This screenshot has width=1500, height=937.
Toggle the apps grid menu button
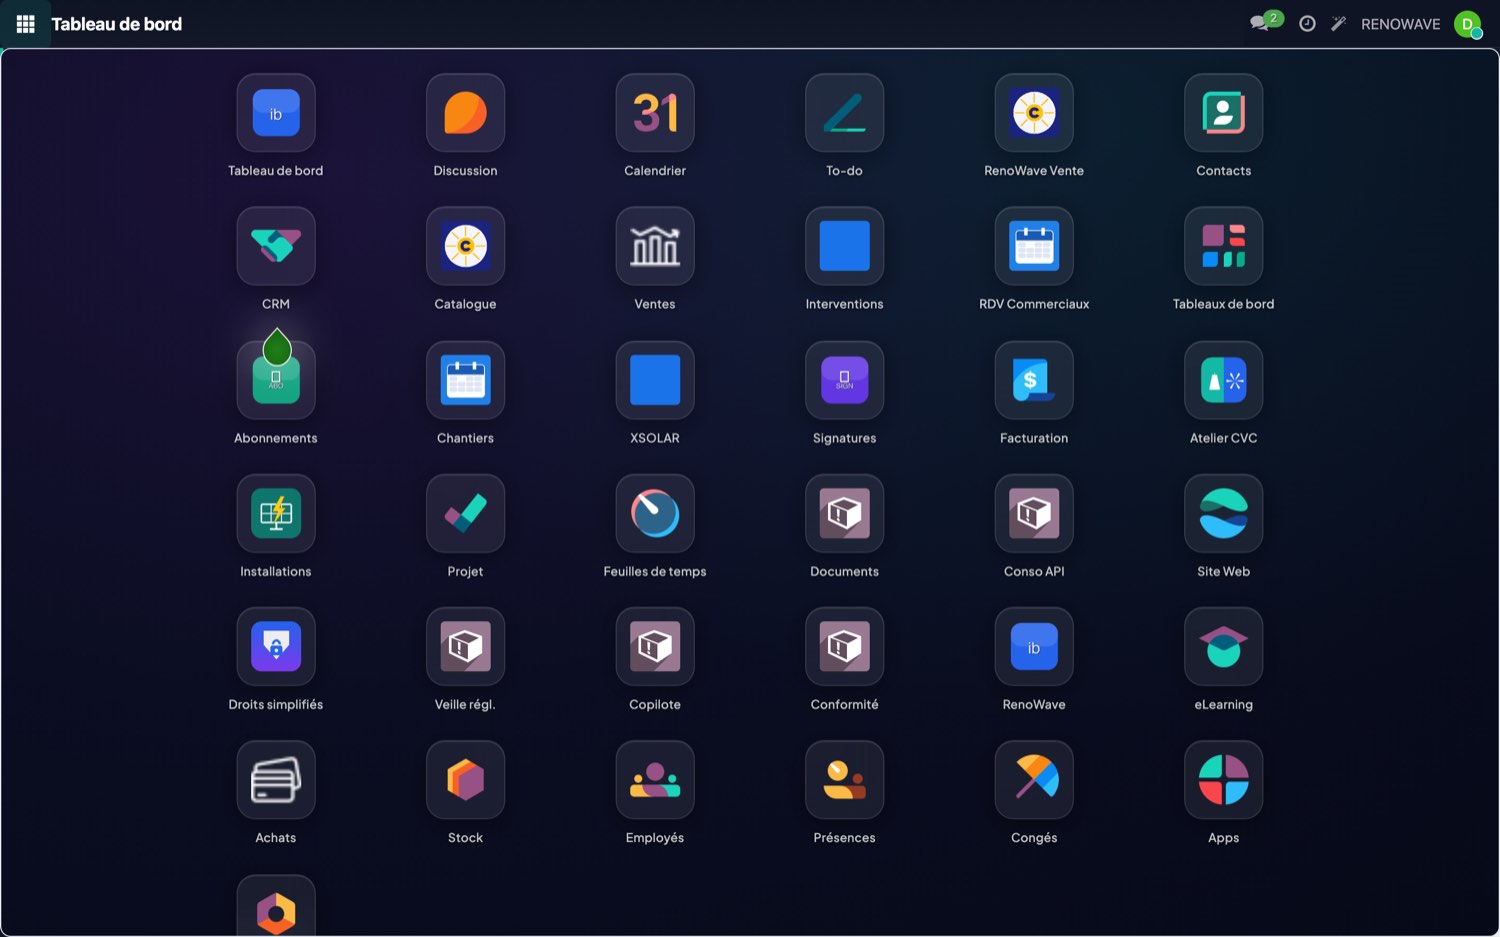pos(26,24)
